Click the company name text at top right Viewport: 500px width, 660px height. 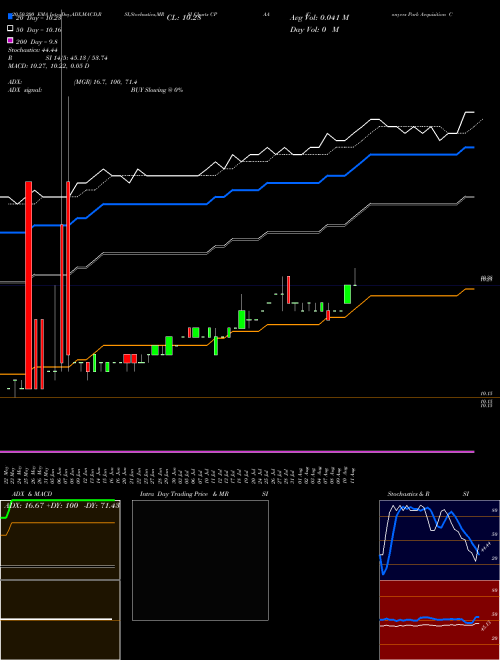pyautogui.click(x=422, y=14)
